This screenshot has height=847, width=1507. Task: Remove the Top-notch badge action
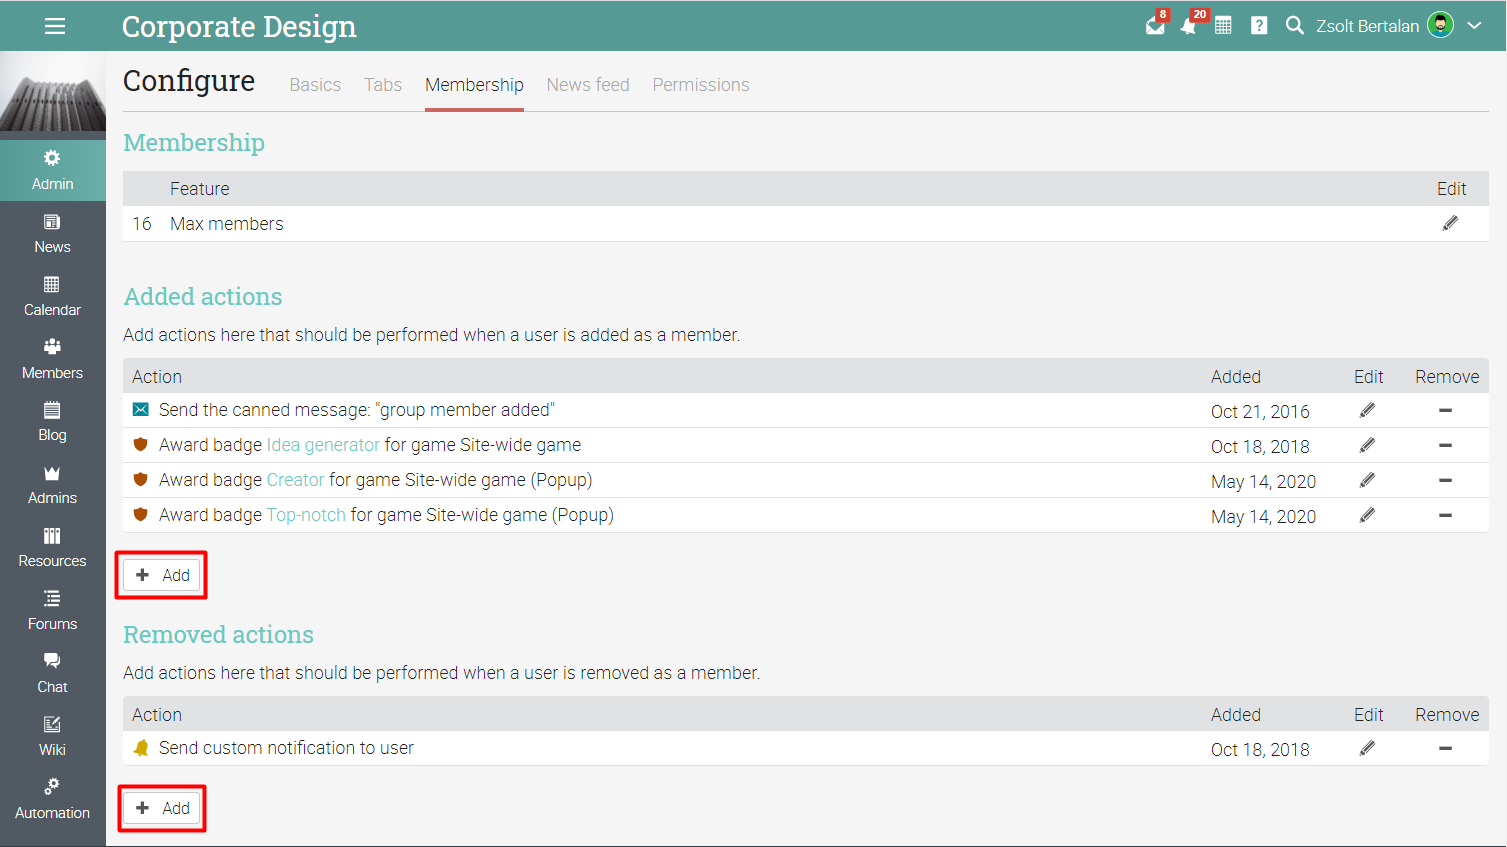click(1445, 515)
